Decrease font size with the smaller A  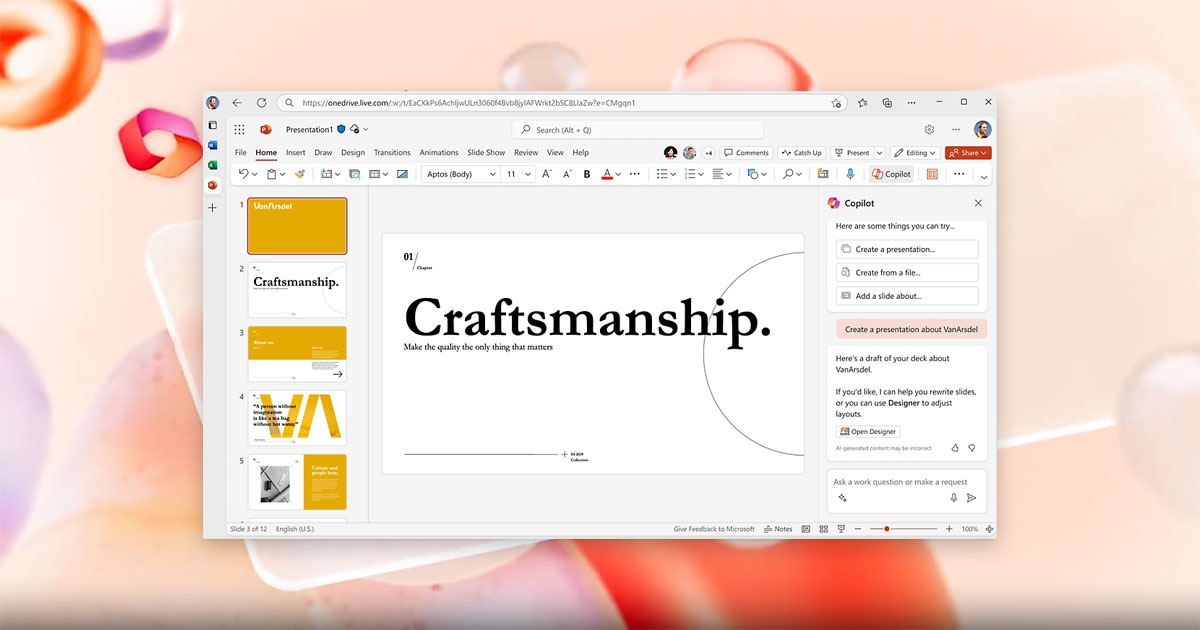567,174
